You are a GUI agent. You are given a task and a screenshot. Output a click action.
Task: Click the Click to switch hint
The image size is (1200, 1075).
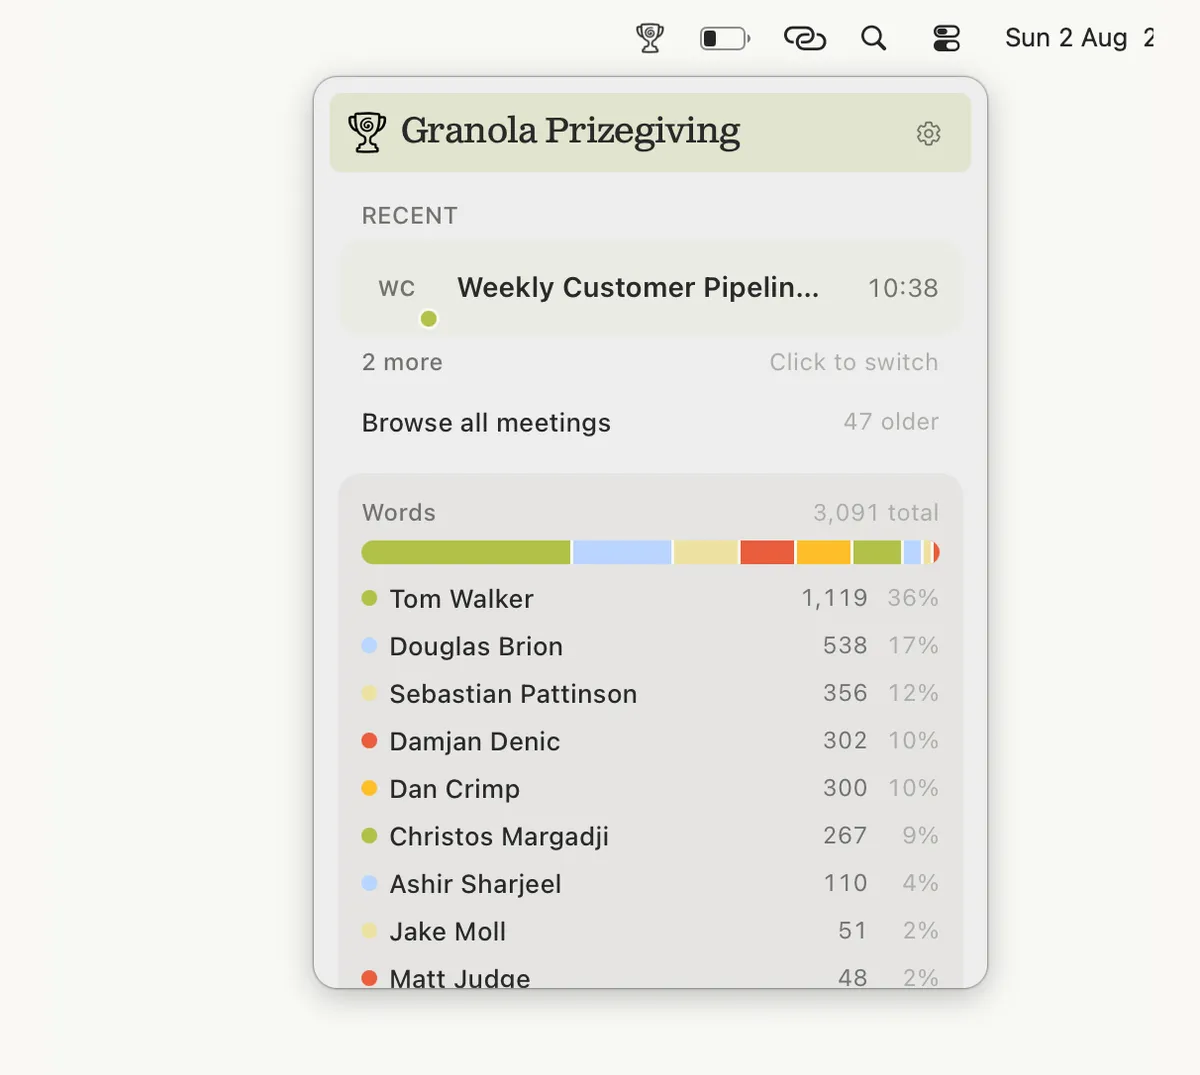854,362
